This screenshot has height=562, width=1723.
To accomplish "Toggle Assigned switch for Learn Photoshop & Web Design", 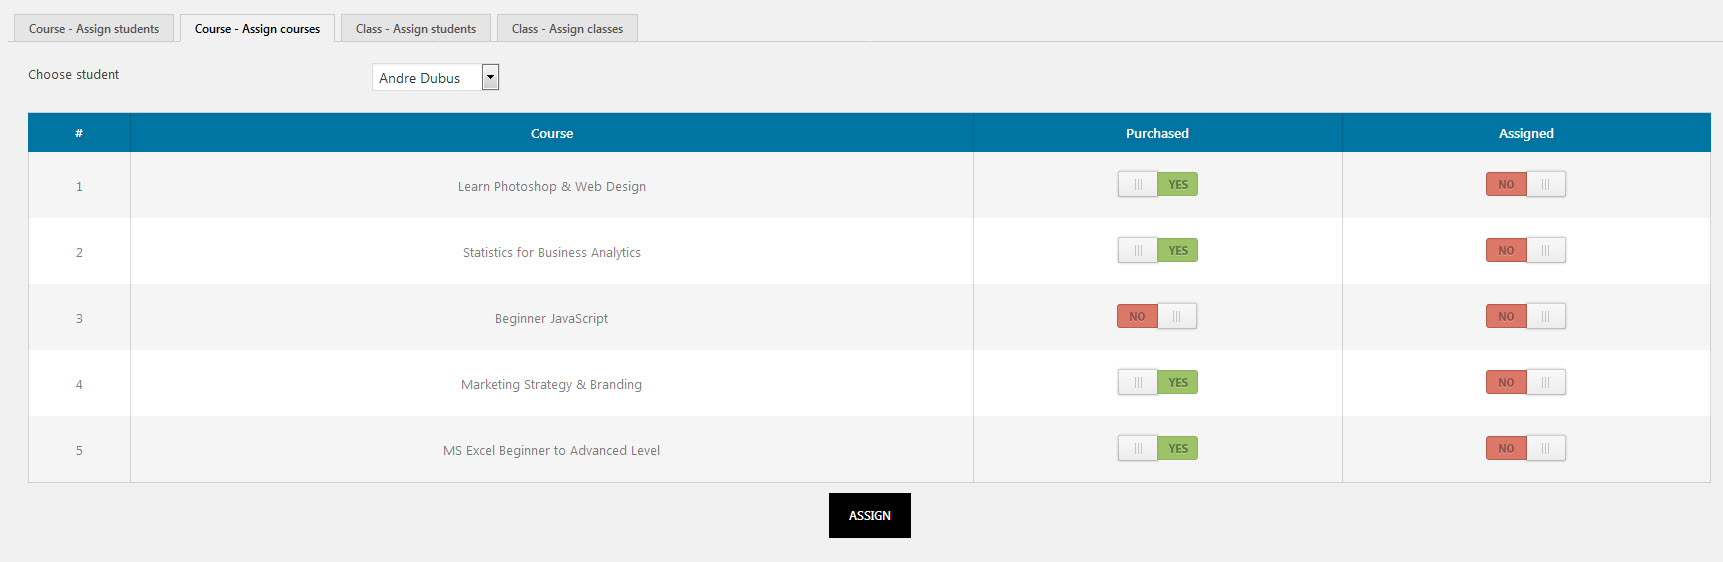I will (x=1525, y=185).
